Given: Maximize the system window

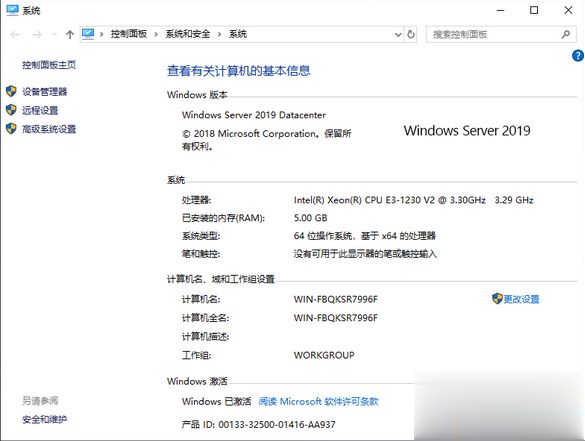Looking at the screenshot, I should [534, 10].
